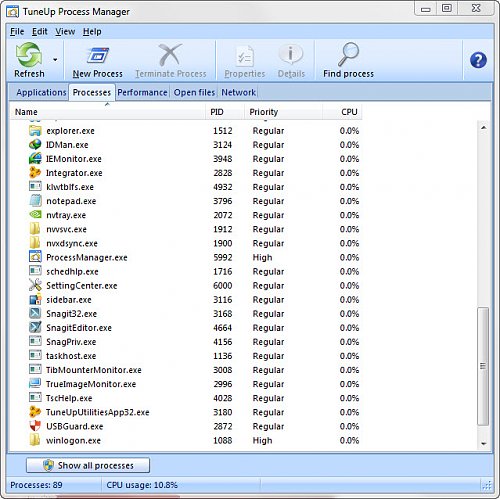Click the notepad.exe notepad icon
Screen dimensions: 500x499
click(35, 201)
